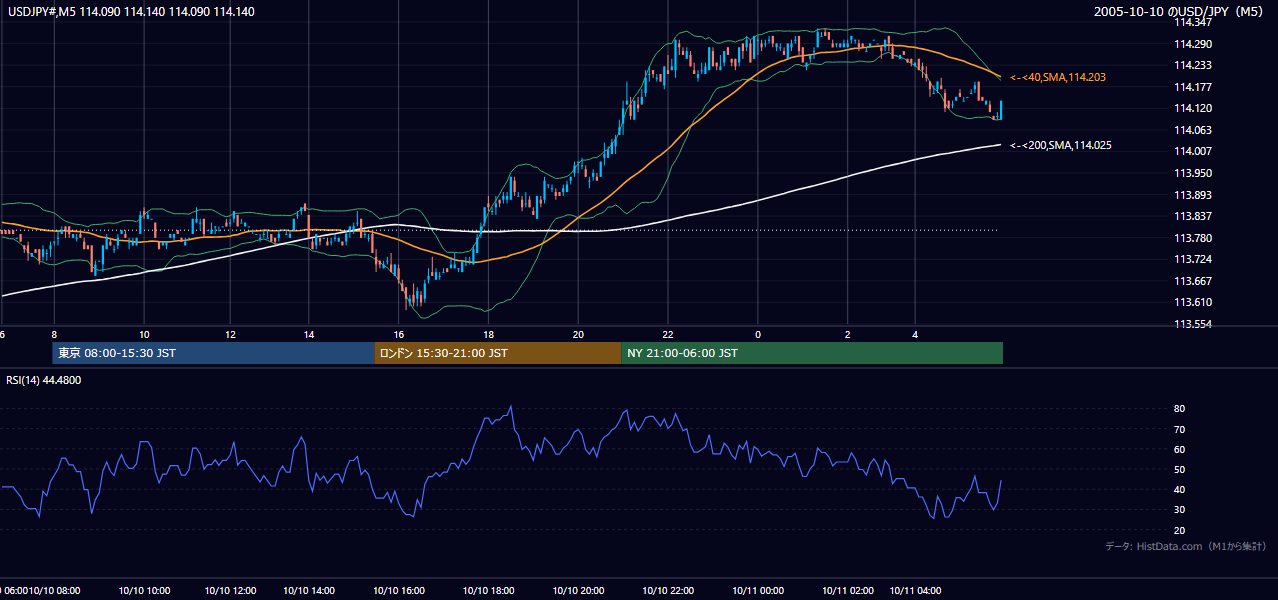1278x600 pixels.
Task: Click RSI scale value 80
Action: 1179,409
